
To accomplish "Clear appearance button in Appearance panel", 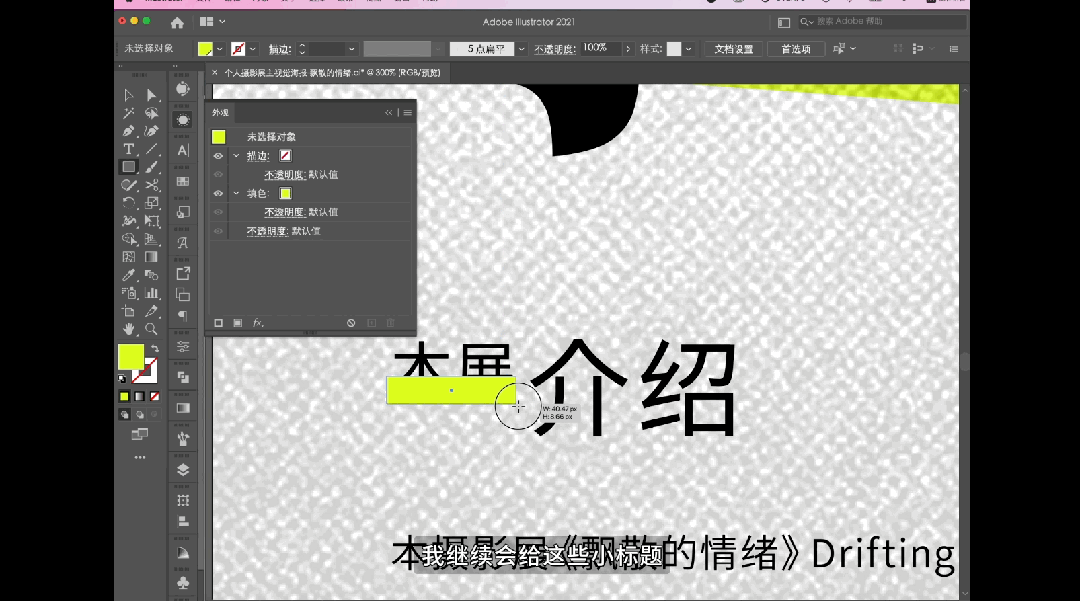I will coord(351,323).
